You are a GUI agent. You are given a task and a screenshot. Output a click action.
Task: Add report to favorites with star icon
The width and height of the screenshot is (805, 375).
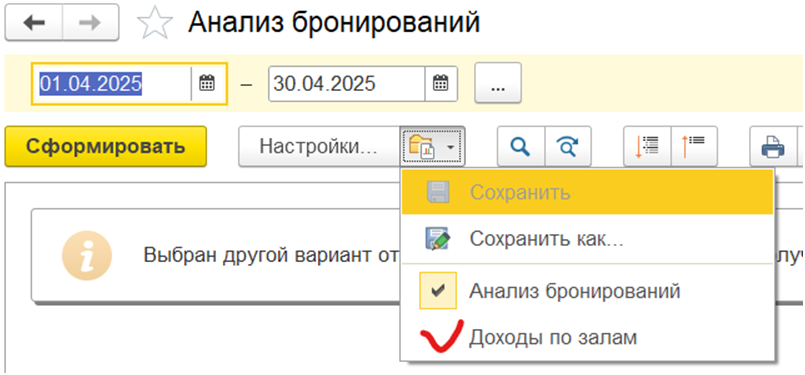point(155,23)
